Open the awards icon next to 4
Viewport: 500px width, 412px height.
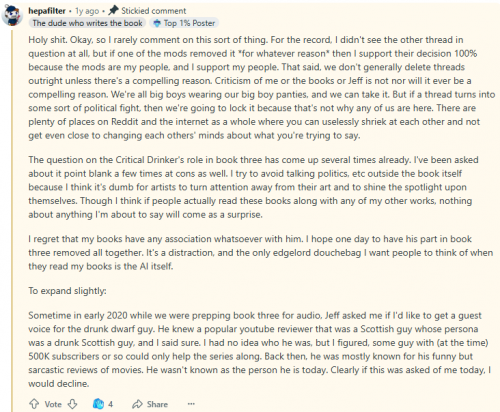click(98, 404)
